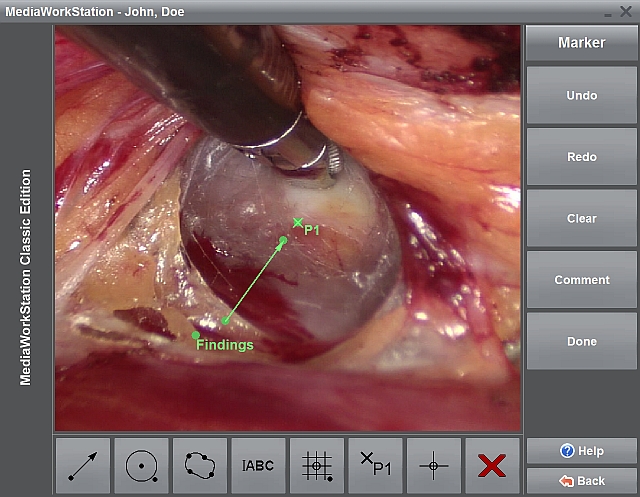Open Help
640x497 pixels.
pos(582,451)
